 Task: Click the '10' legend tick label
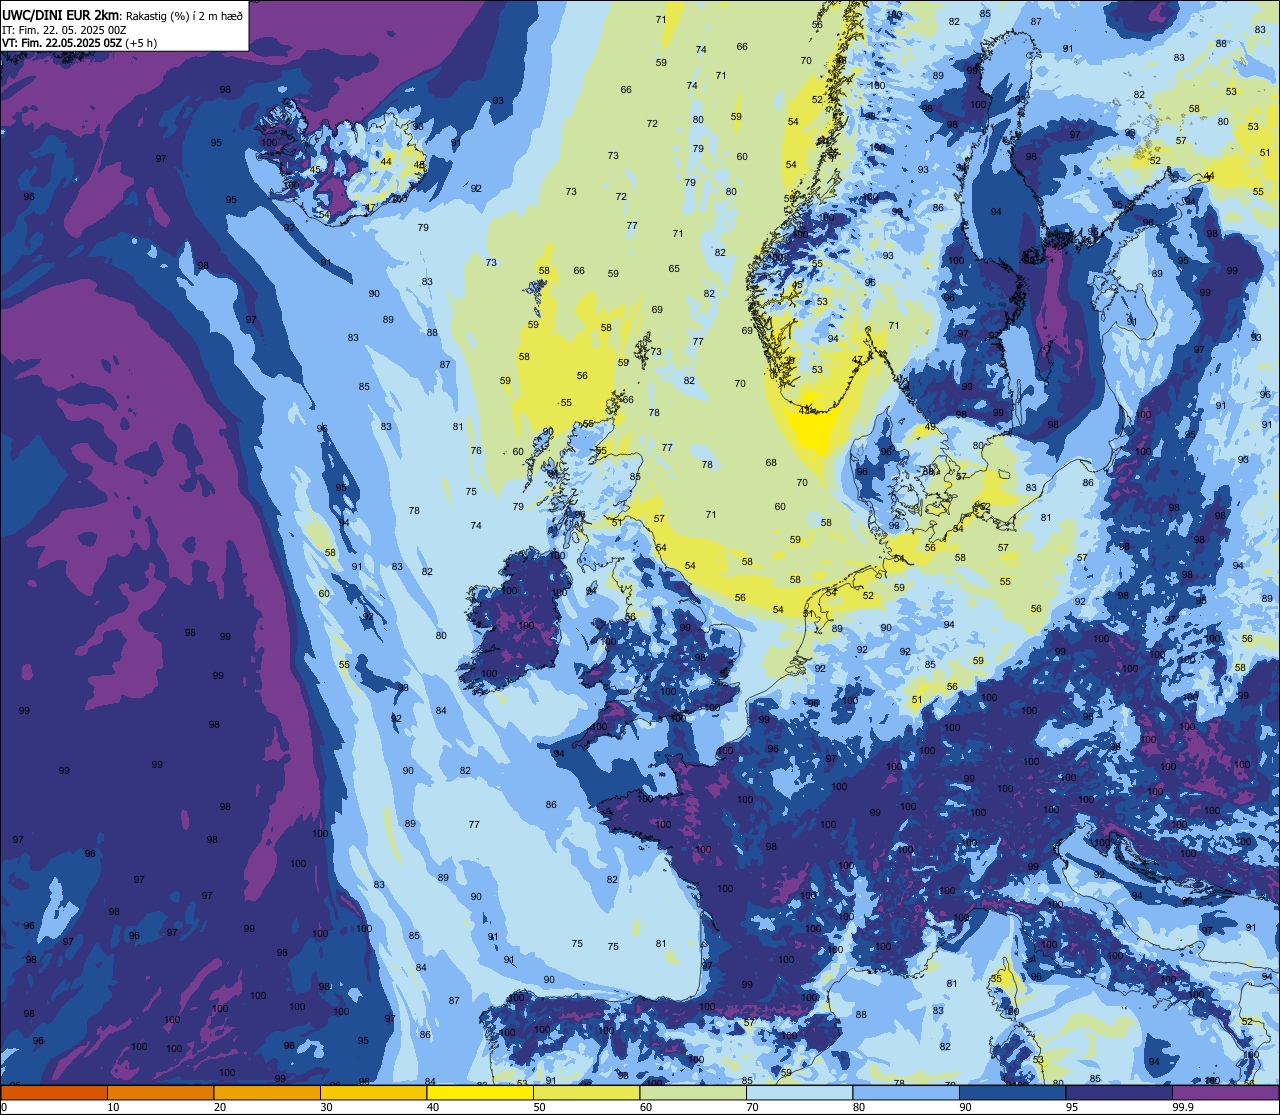[113, 1107]
